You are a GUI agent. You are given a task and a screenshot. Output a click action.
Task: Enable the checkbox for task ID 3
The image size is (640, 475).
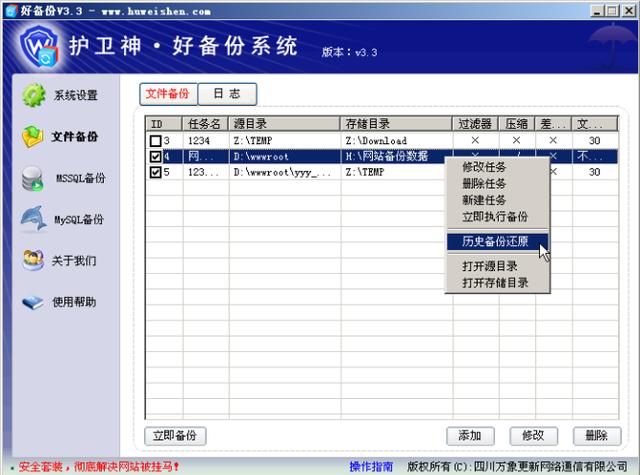coord(156,141)
